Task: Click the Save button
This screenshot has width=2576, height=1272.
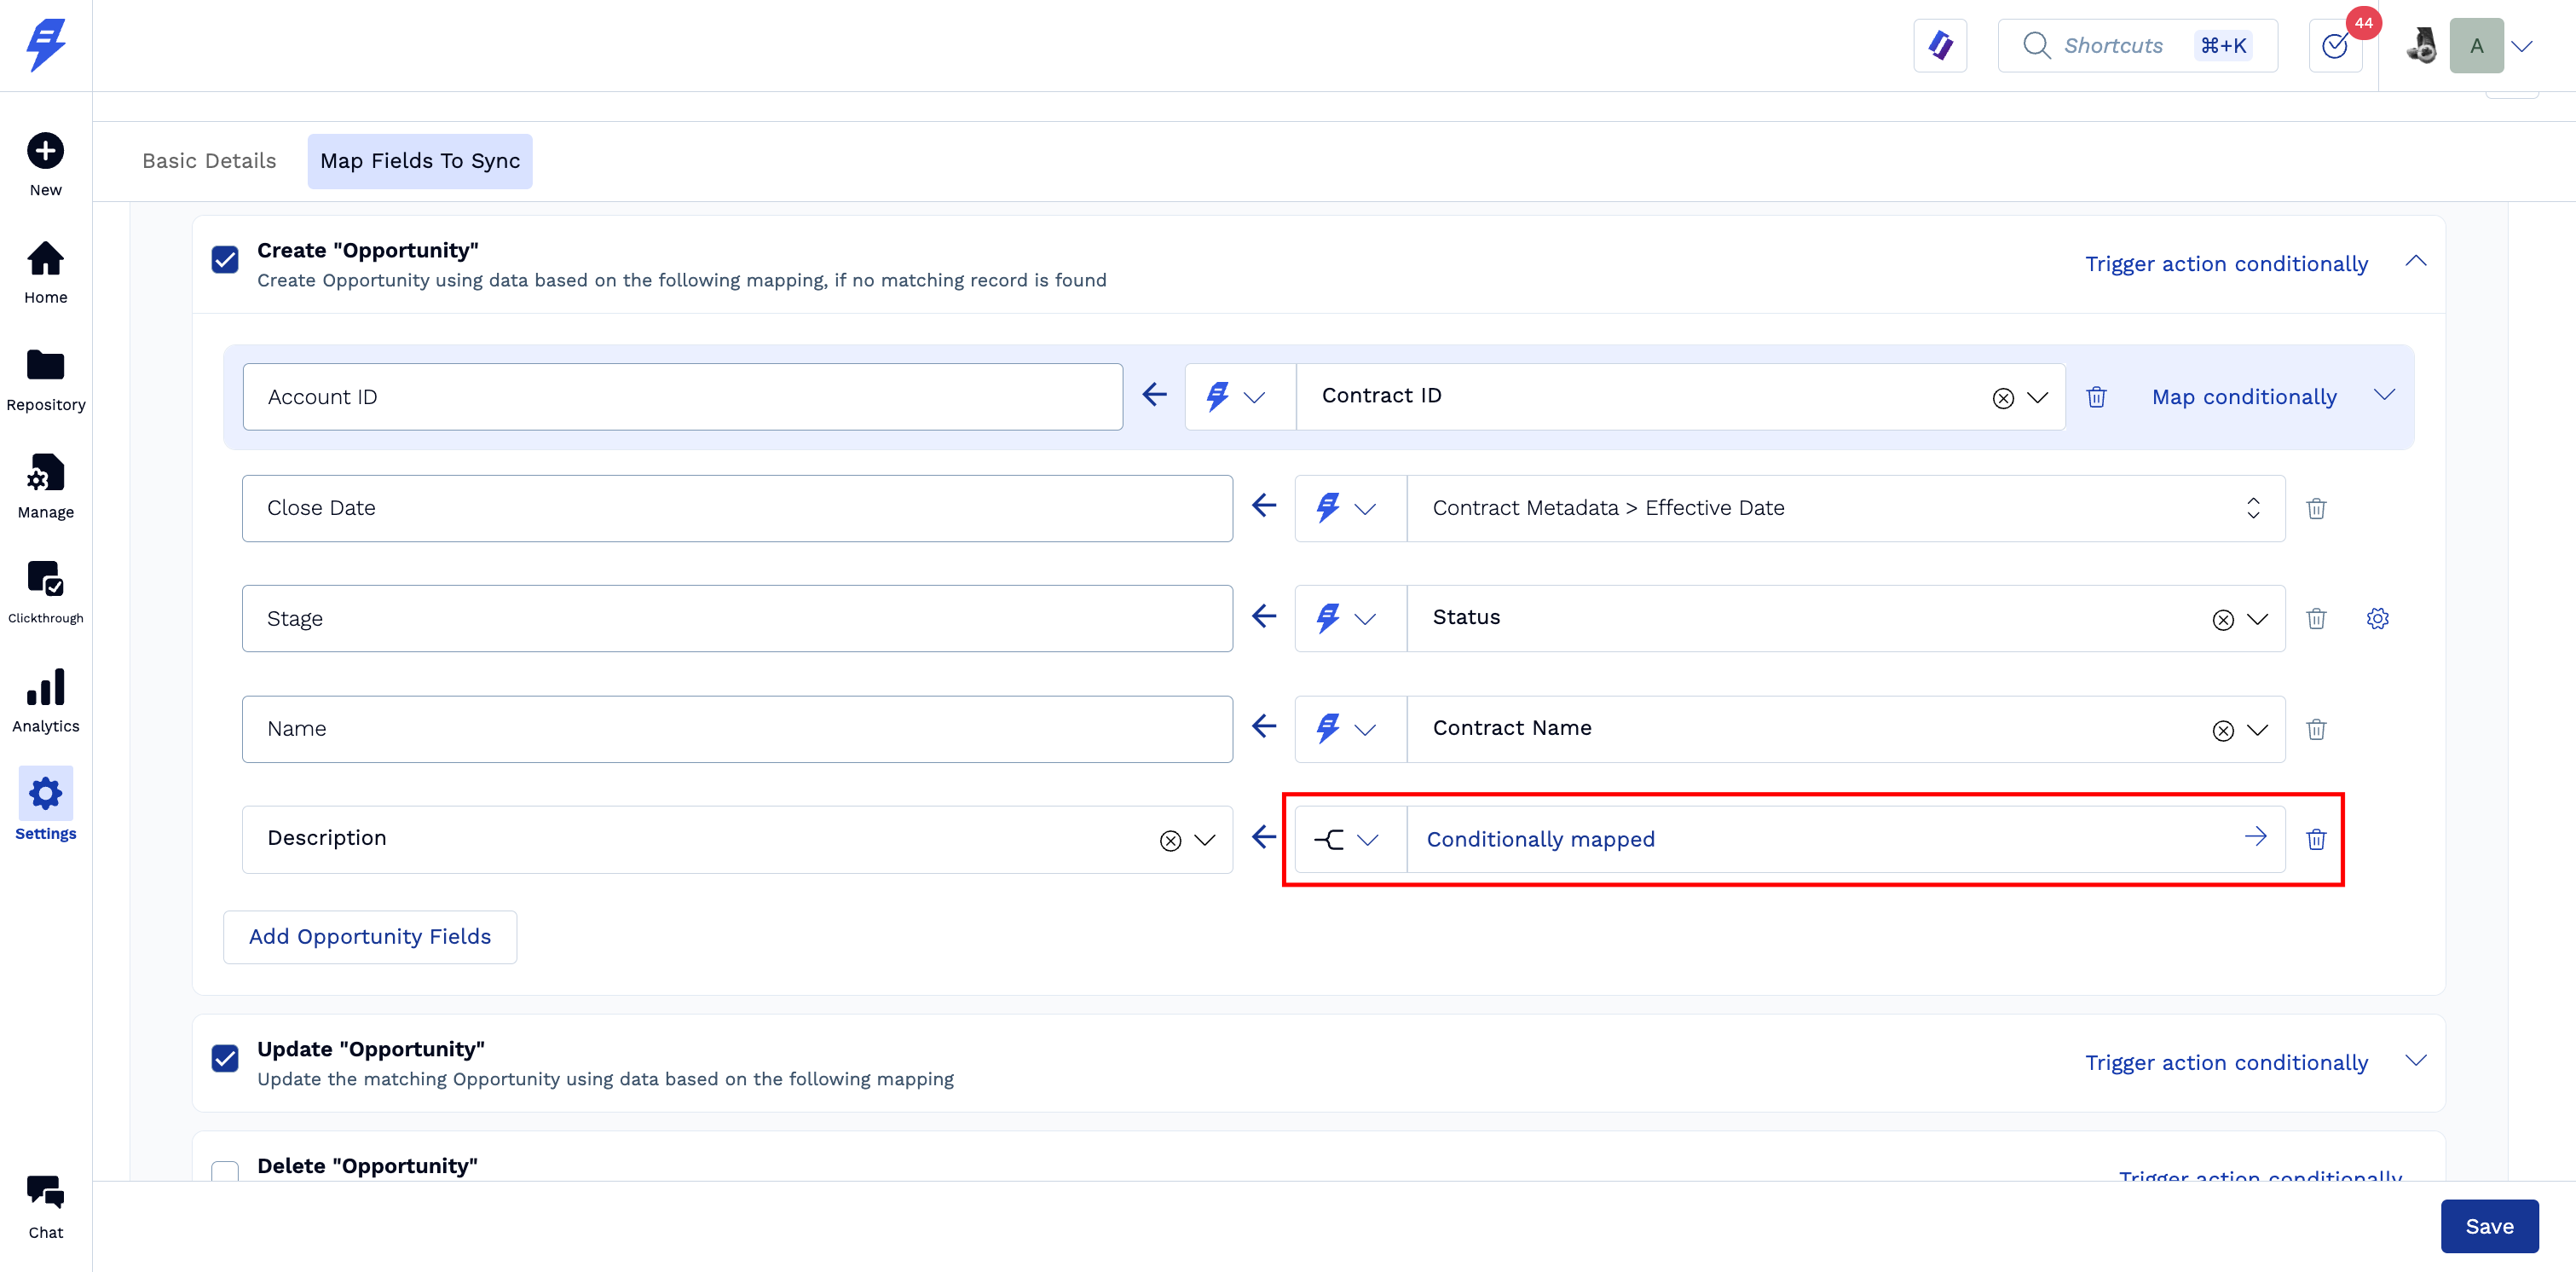Action: coord(2488,1226)
